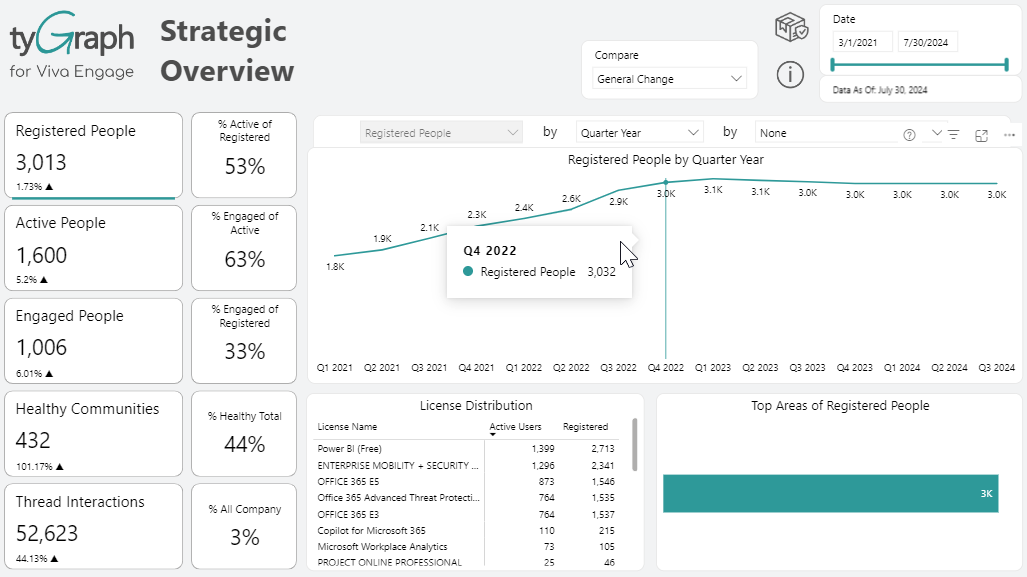Open chart in focus mode
This screenshot has height=577, width=1027.
(x=981, y=136)
